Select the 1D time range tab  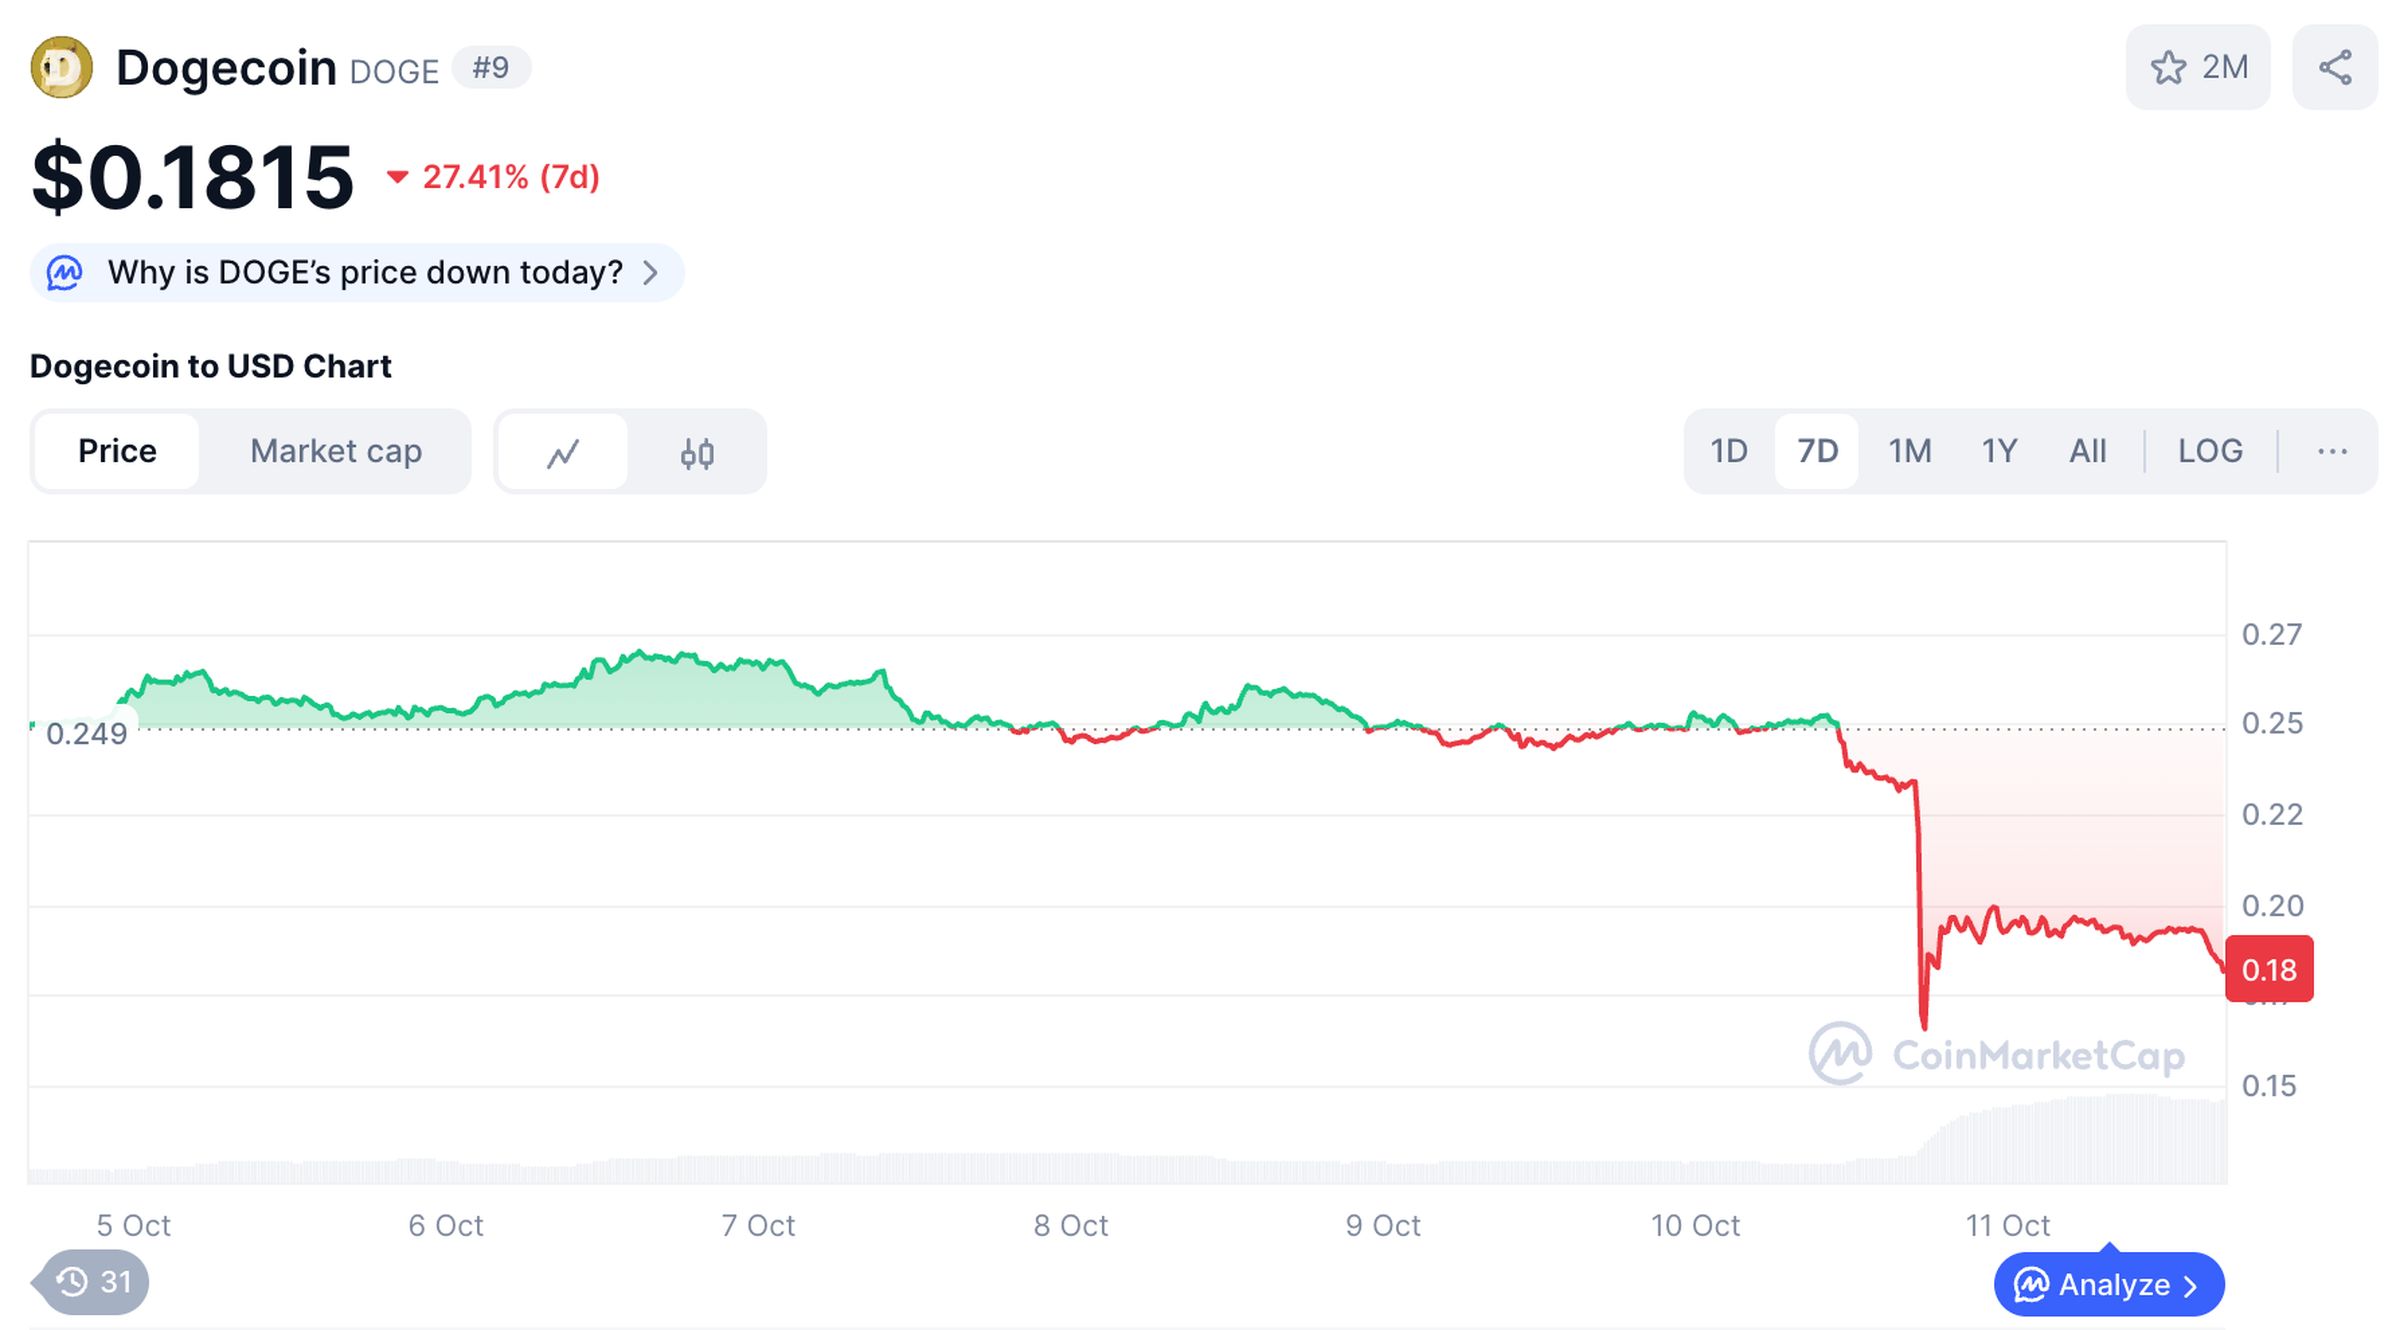pos(1728,452)
